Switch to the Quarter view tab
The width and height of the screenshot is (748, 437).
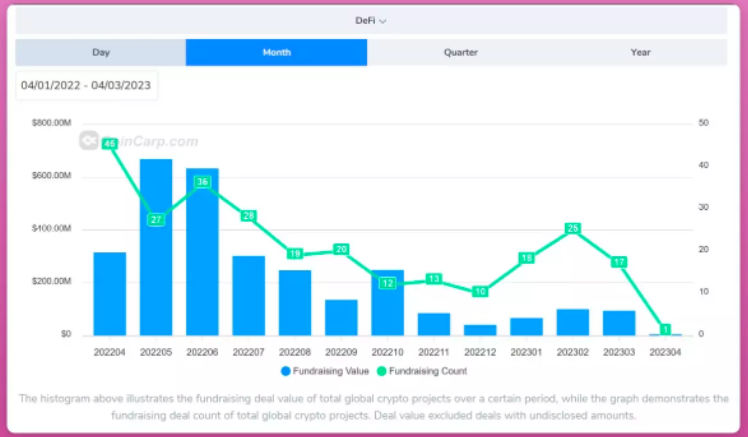point(460,53)
